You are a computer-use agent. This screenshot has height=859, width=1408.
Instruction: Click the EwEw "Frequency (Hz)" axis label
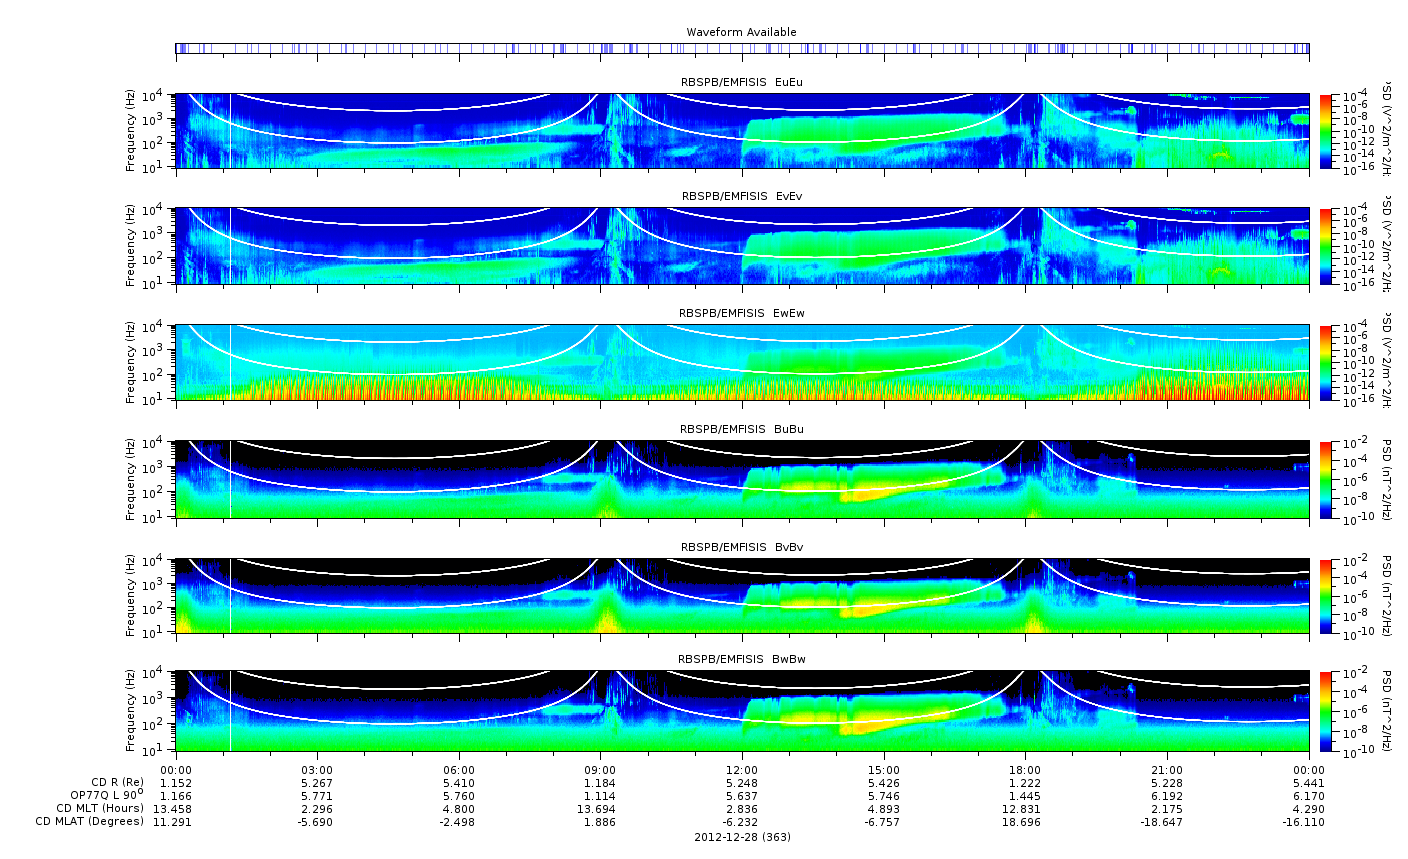coord(131,362)
